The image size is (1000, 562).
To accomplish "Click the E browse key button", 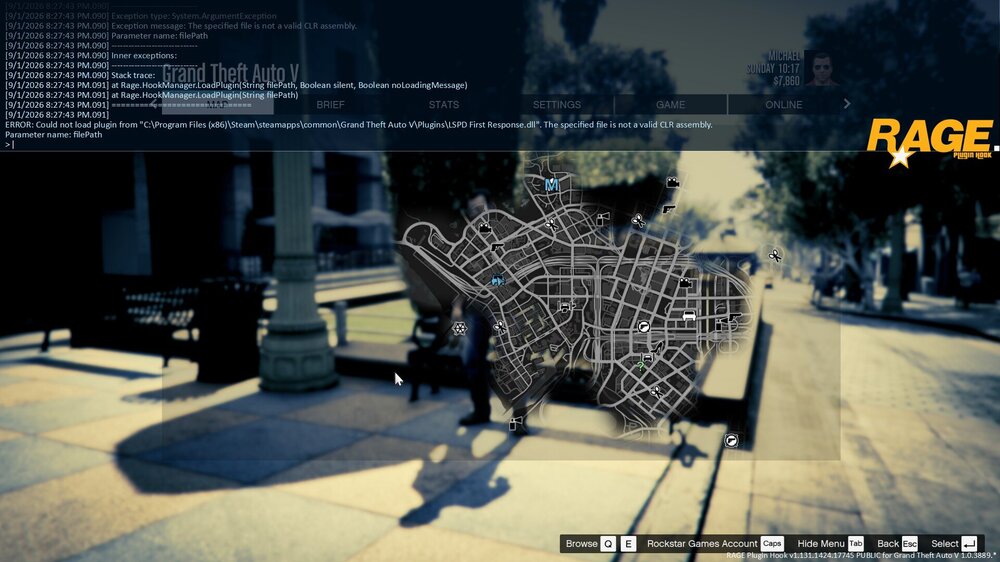I will pyautogui.click(x=628, y=544).
